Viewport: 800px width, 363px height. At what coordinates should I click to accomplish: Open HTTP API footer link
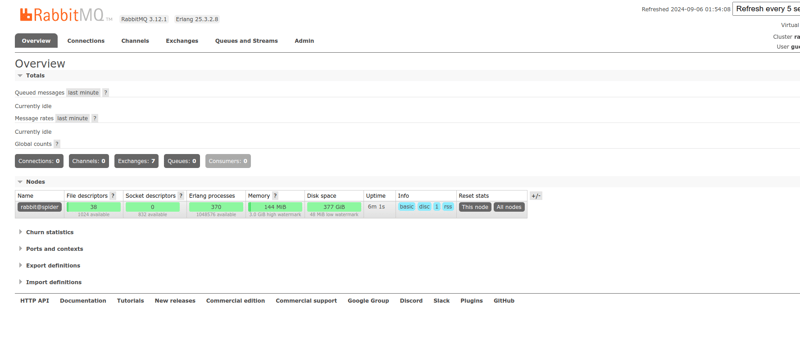click(x=35, y=301)
